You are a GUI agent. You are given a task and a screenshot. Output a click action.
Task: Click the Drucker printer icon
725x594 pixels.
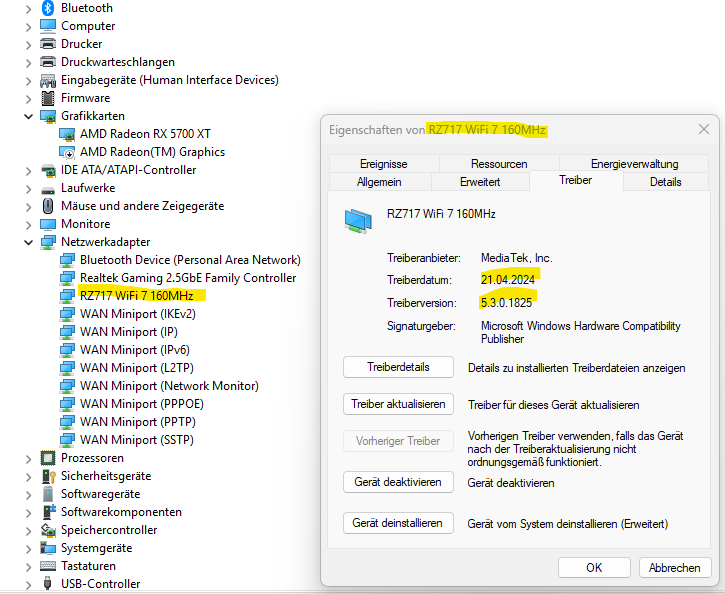tap(48, 44)
